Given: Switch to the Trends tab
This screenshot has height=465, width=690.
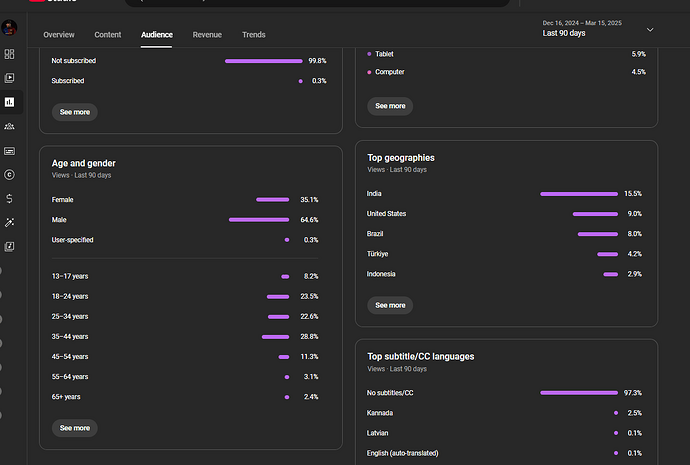Looking at the screenshot, I should 253,35.
